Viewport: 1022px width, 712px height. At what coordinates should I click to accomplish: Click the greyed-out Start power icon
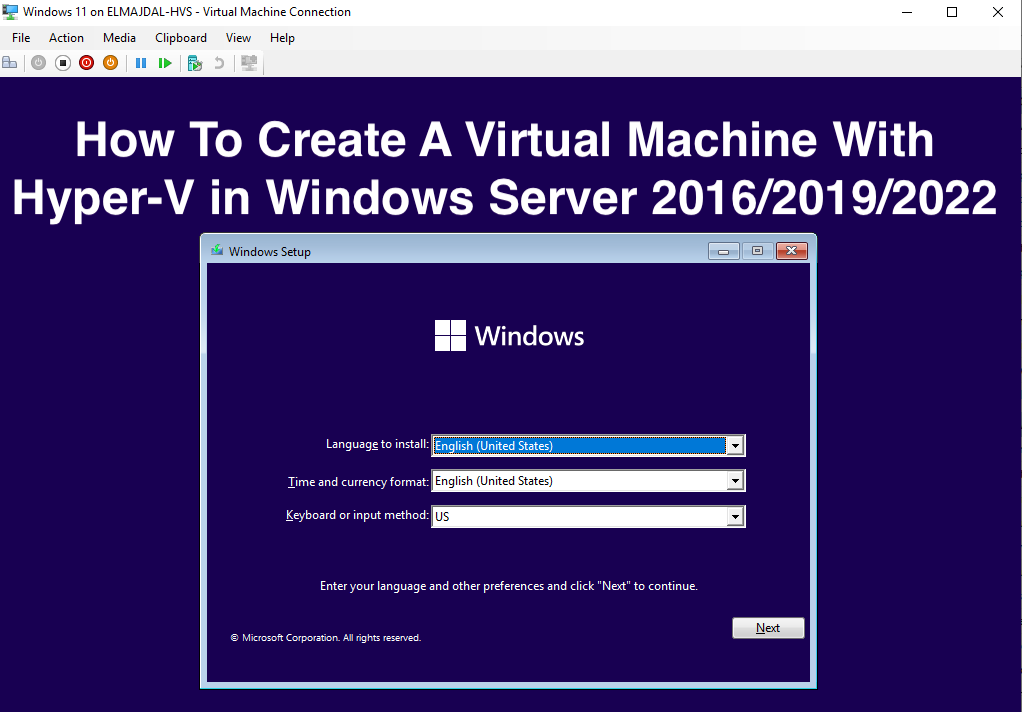(x=38, y=63)
